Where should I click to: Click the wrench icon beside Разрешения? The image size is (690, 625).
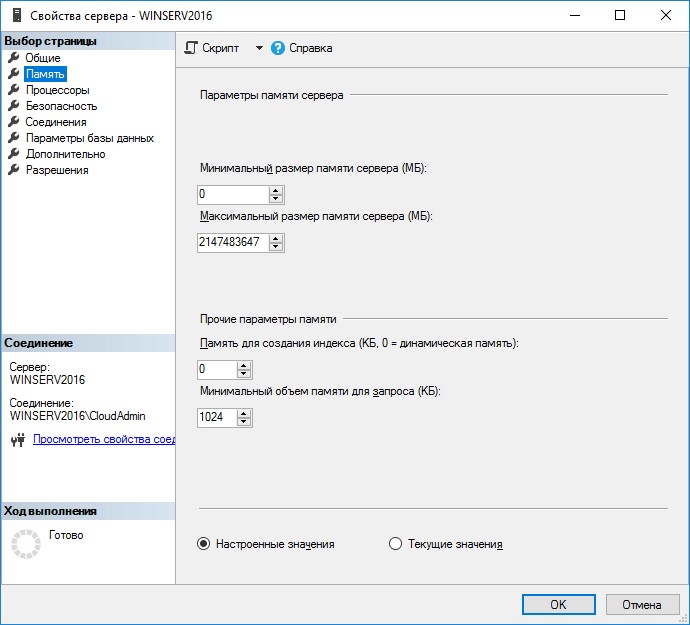click(14, 170)
